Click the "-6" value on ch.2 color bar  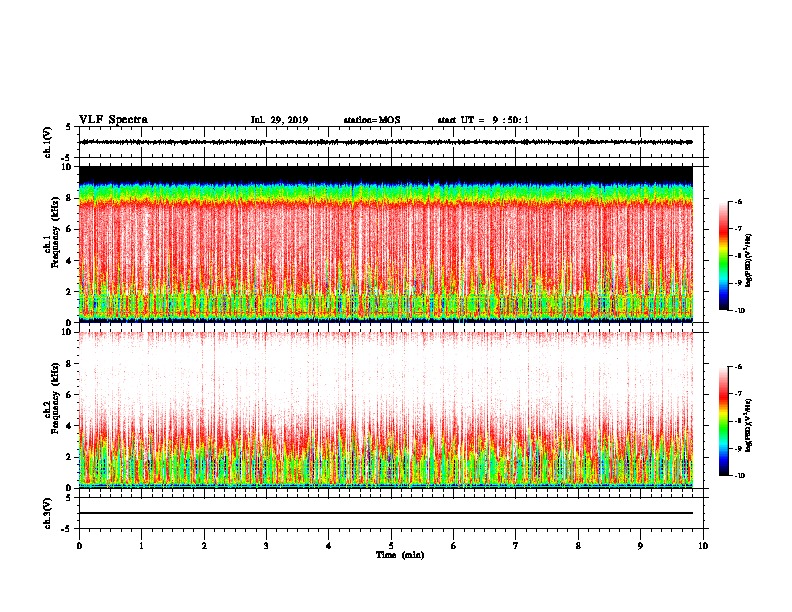pyautogui.click(x=738, y=367)
